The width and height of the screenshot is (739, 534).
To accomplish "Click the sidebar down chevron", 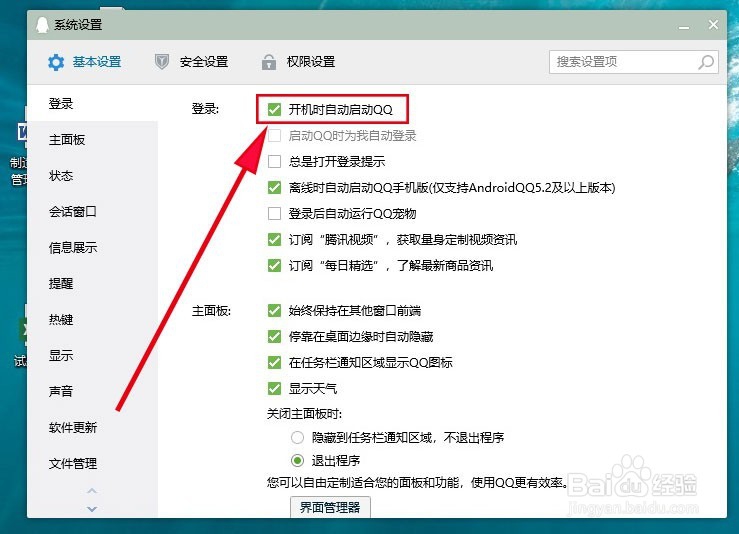I will point(92,509).
